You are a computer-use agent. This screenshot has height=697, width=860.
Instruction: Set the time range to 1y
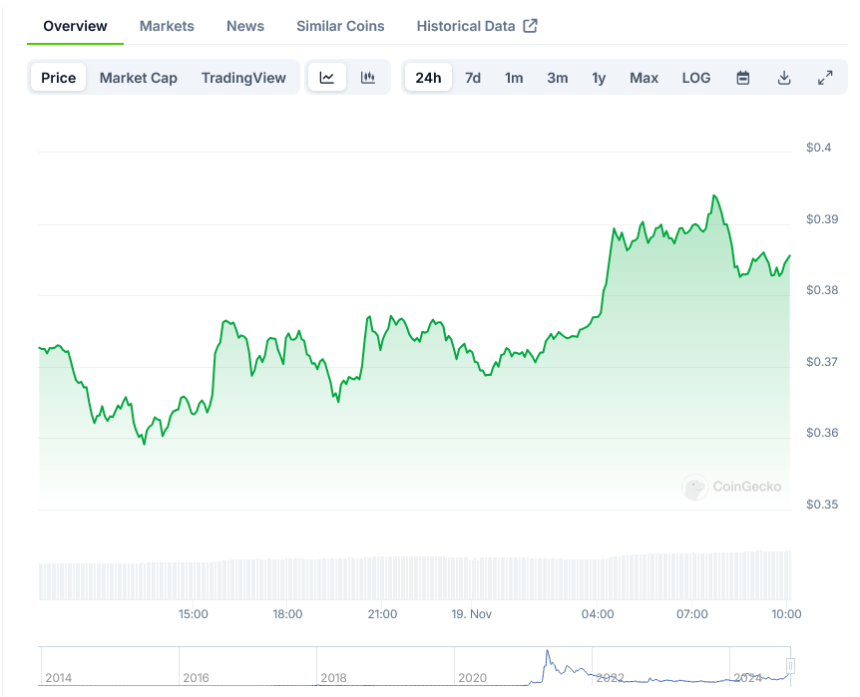[x=598, y=77]
